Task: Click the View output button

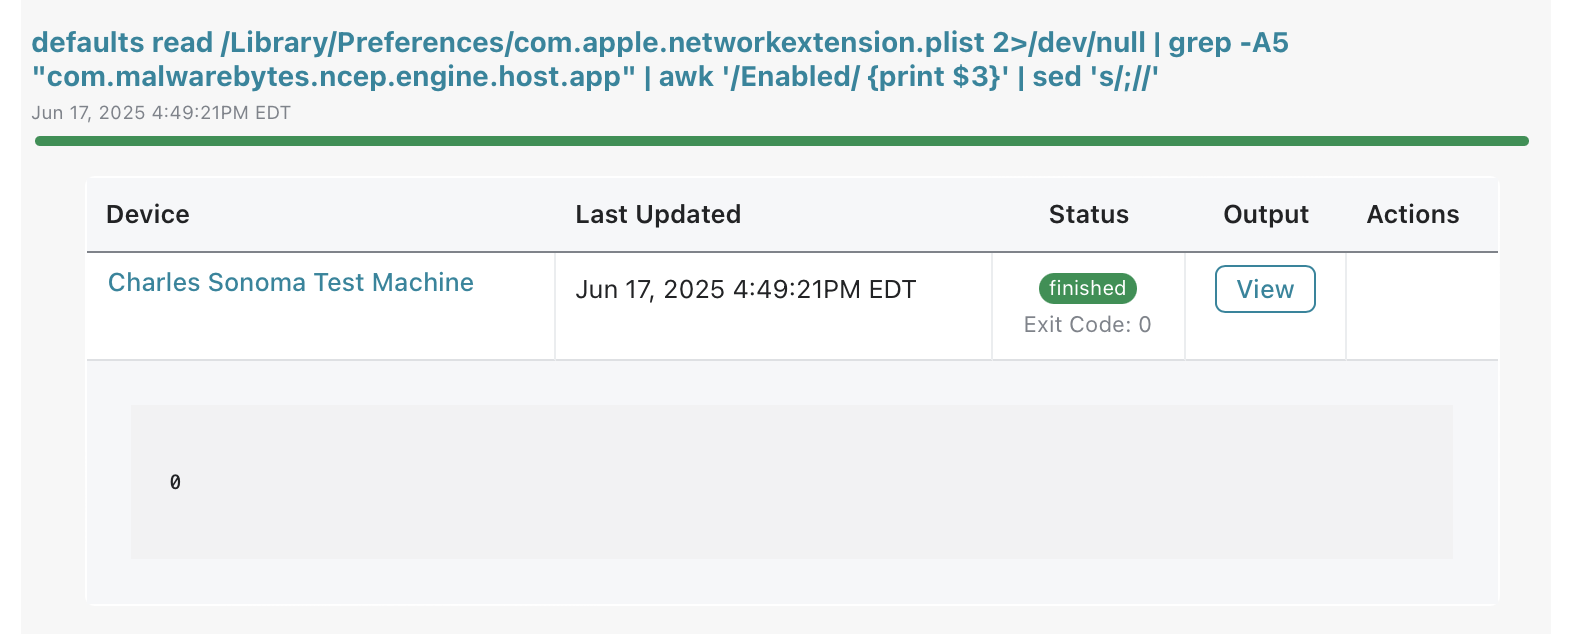Action: click(1265, 289)
